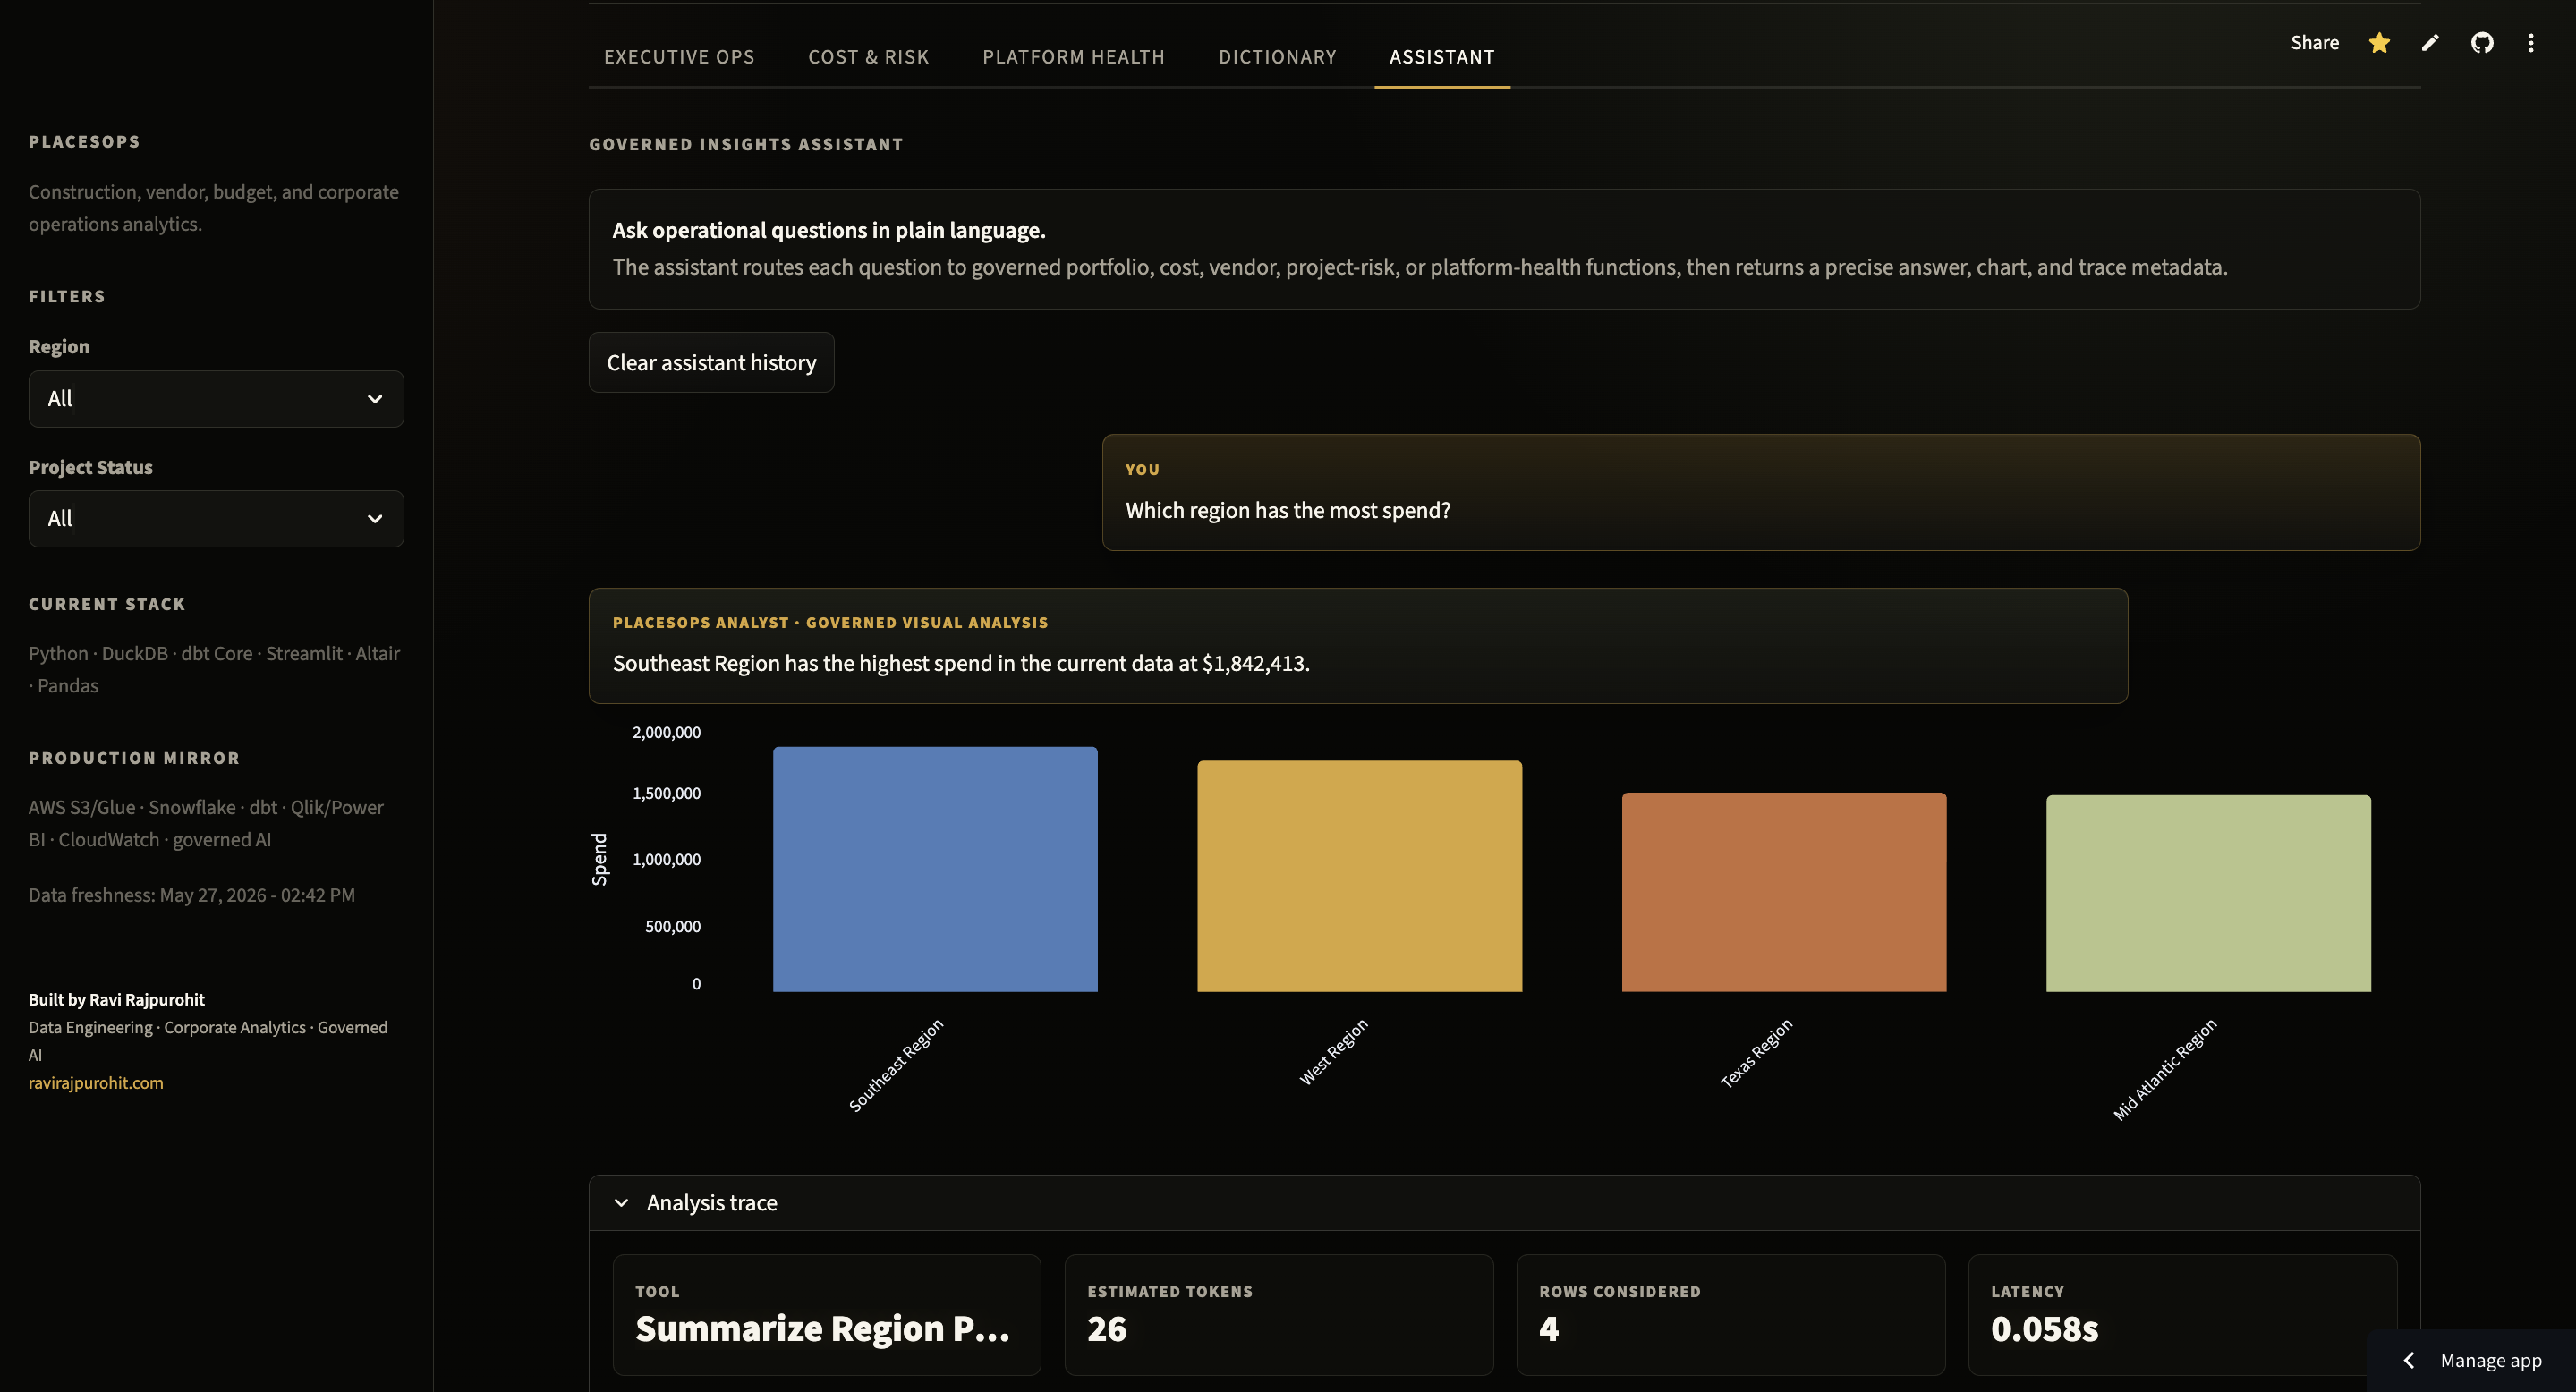
Task: Click the star favorite icon
Action: [x=2379, y=43]
